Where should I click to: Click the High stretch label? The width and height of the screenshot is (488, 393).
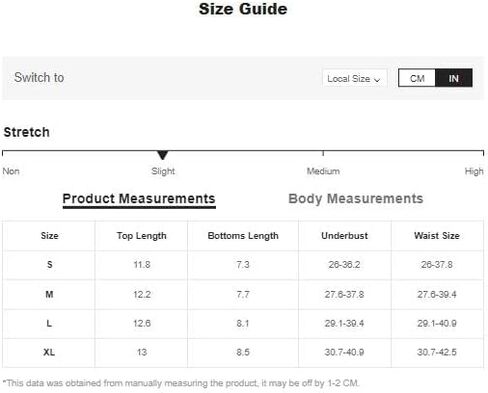point(474,171)
